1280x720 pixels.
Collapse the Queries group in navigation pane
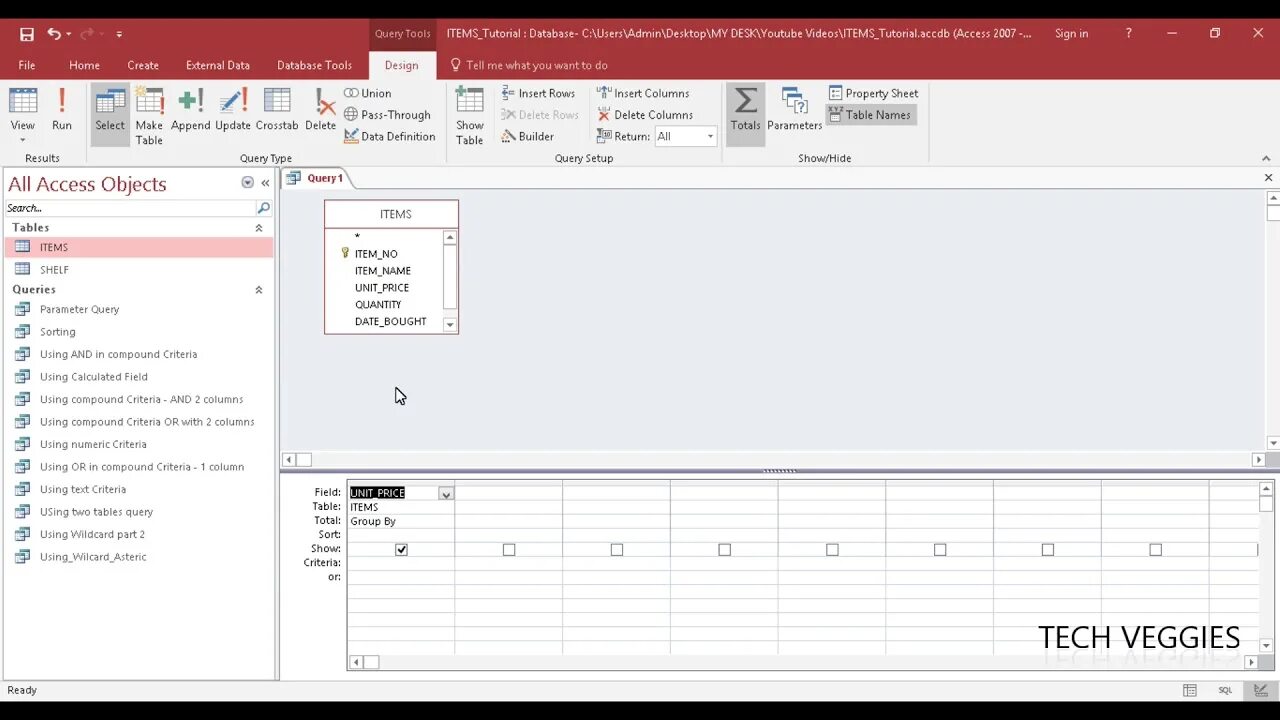[259, 290]
